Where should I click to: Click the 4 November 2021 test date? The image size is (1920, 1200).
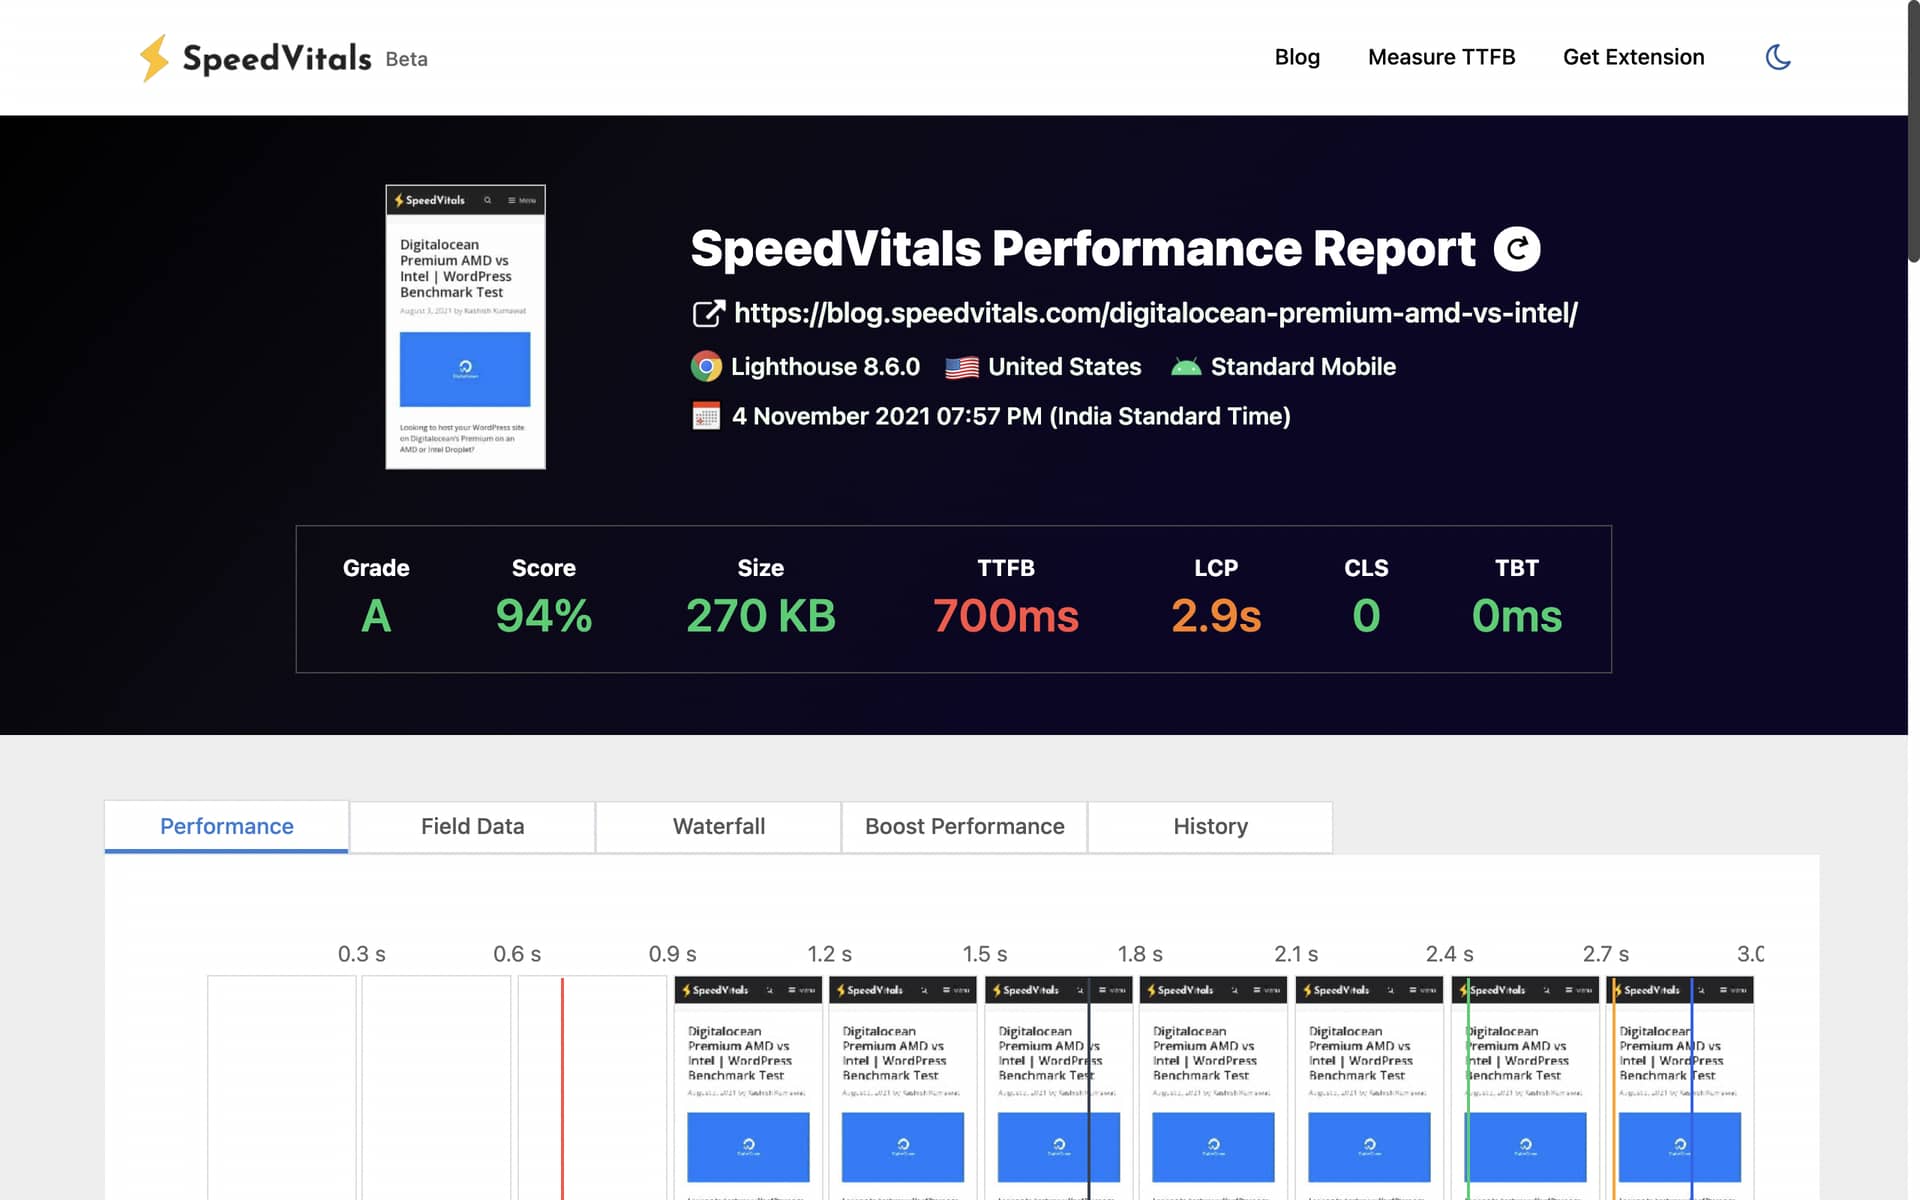[x=1011, y=416]
